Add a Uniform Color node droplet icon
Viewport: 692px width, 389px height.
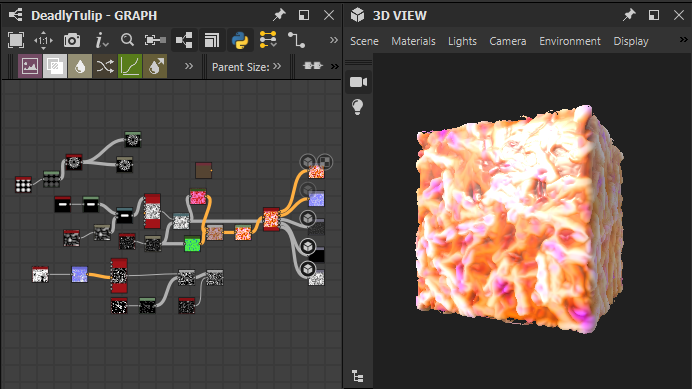(80, 67)
